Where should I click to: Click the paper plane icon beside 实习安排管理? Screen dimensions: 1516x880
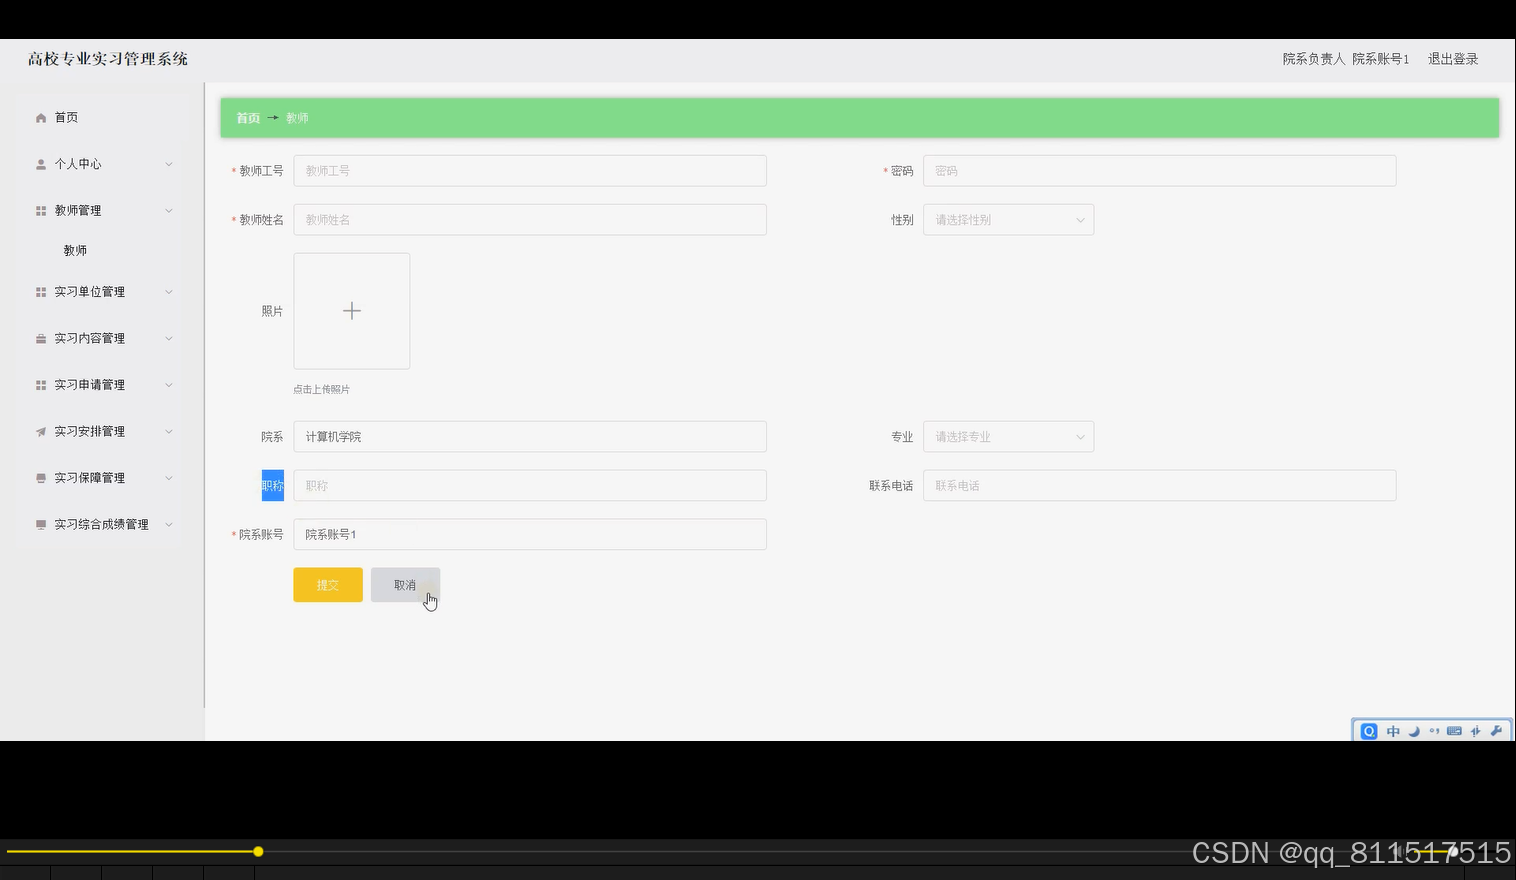click(x=41, y=432)
